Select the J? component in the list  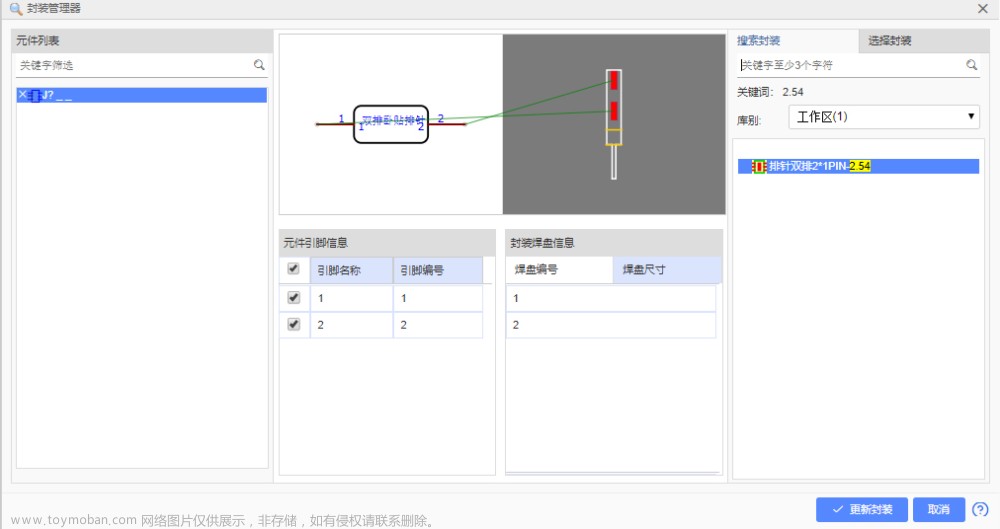pyautogui.click(x=142, y=95)
